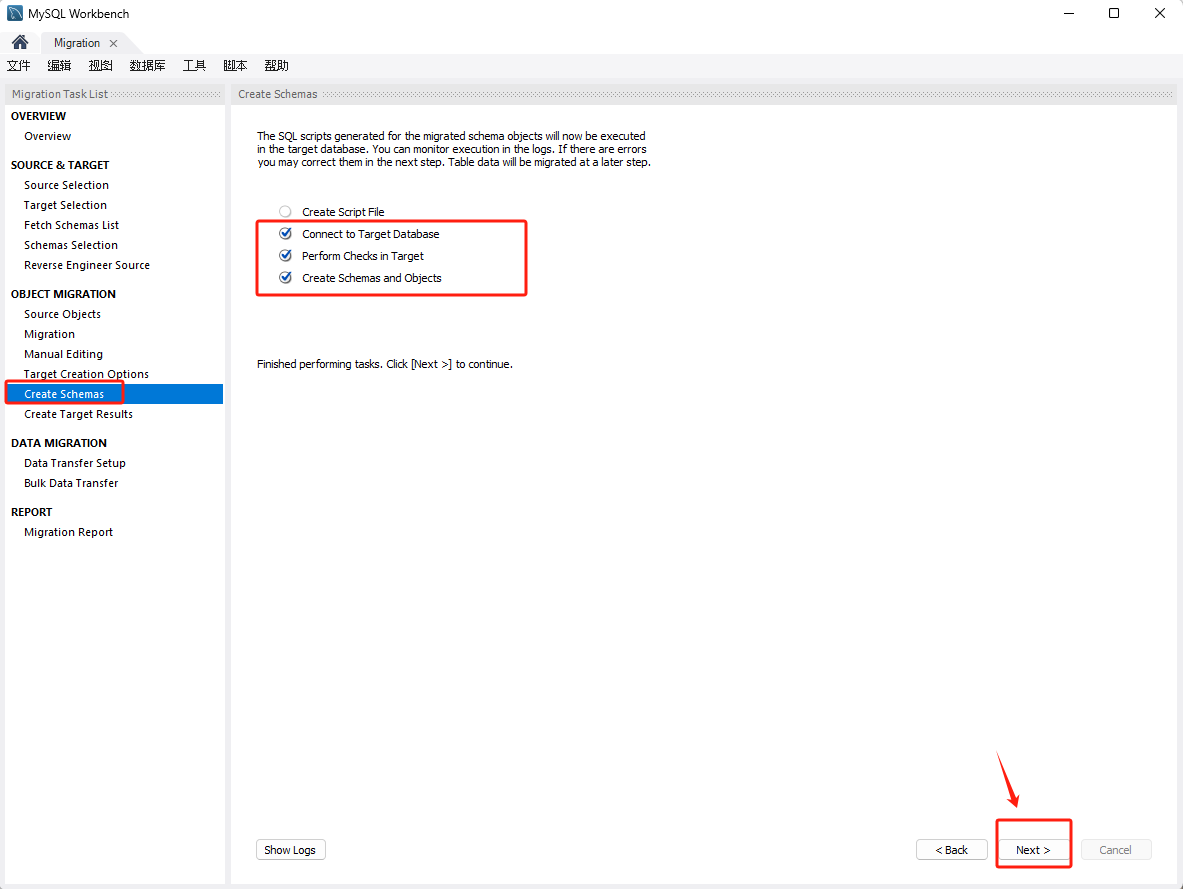Click the Show Logs button

tap(290, 850)
